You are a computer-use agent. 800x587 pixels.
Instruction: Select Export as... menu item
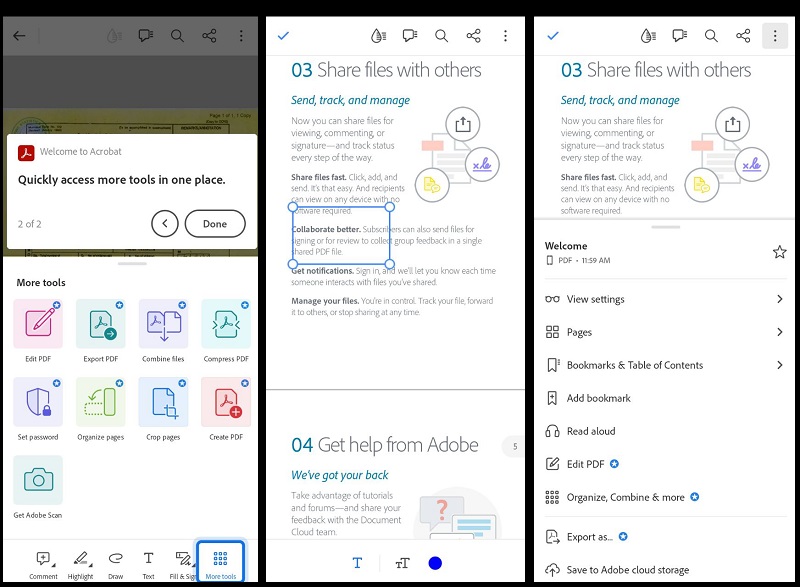click(665, 537)
